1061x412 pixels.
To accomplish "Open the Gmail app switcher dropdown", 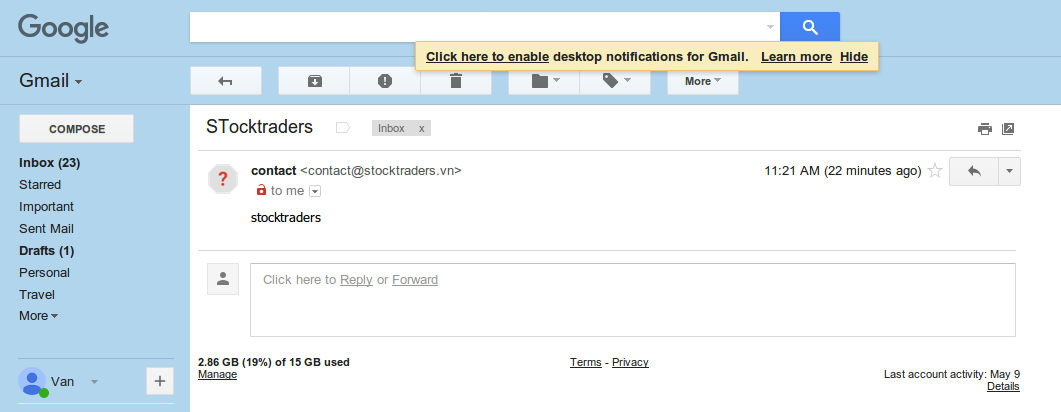I will [x=51, y=81].
